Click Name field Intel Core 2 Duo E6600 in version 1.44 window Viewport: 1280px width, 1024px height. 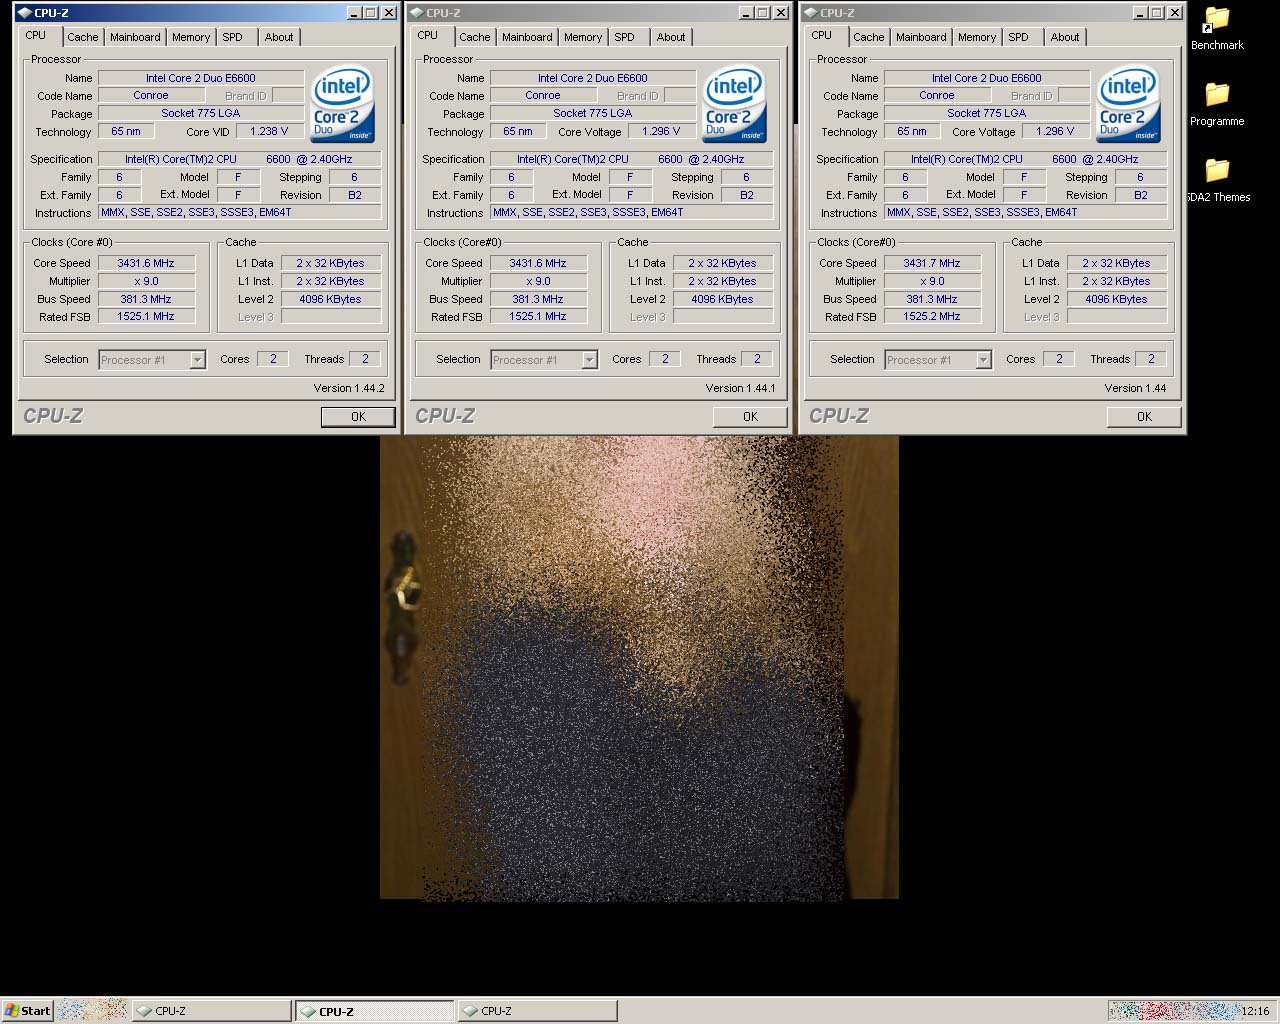(x=987, y=77)
